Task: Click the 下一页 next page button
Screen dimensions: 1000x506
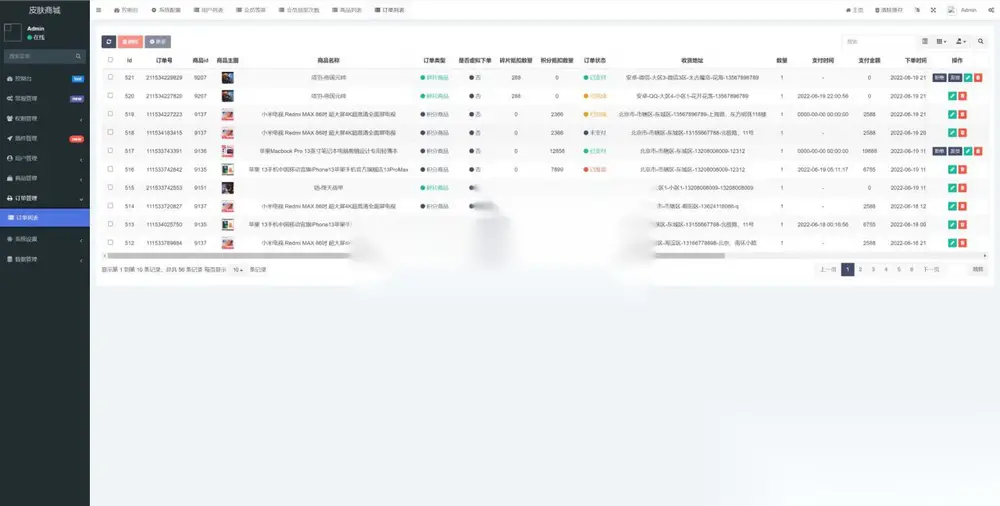Action: click(x=931, y=269)
